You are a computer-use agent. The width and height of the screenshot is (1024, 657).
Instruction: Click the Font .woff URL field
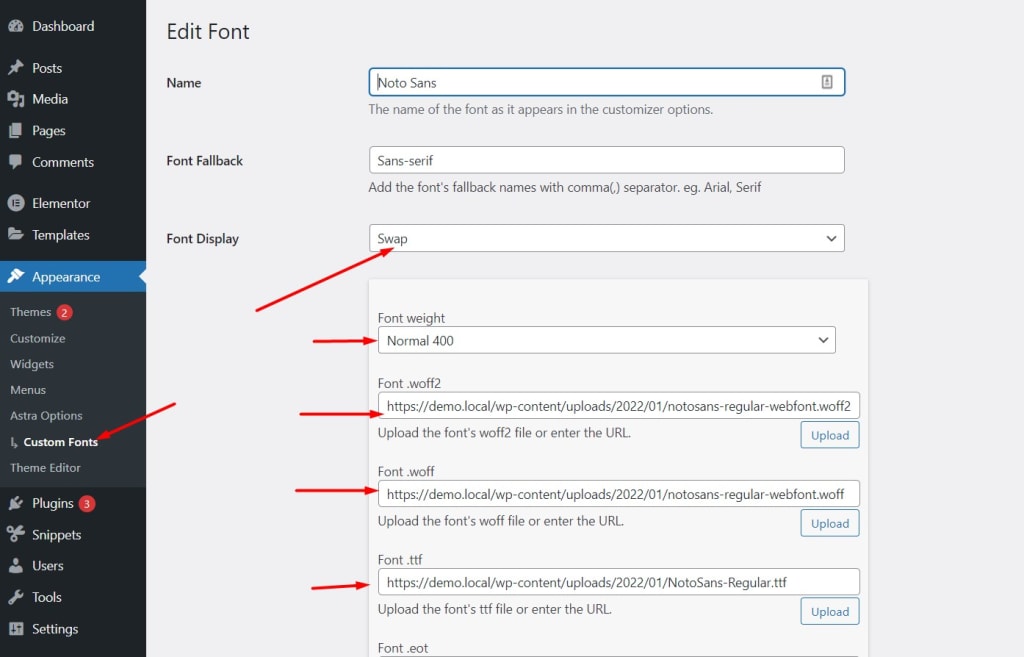(x=618, y=494)
